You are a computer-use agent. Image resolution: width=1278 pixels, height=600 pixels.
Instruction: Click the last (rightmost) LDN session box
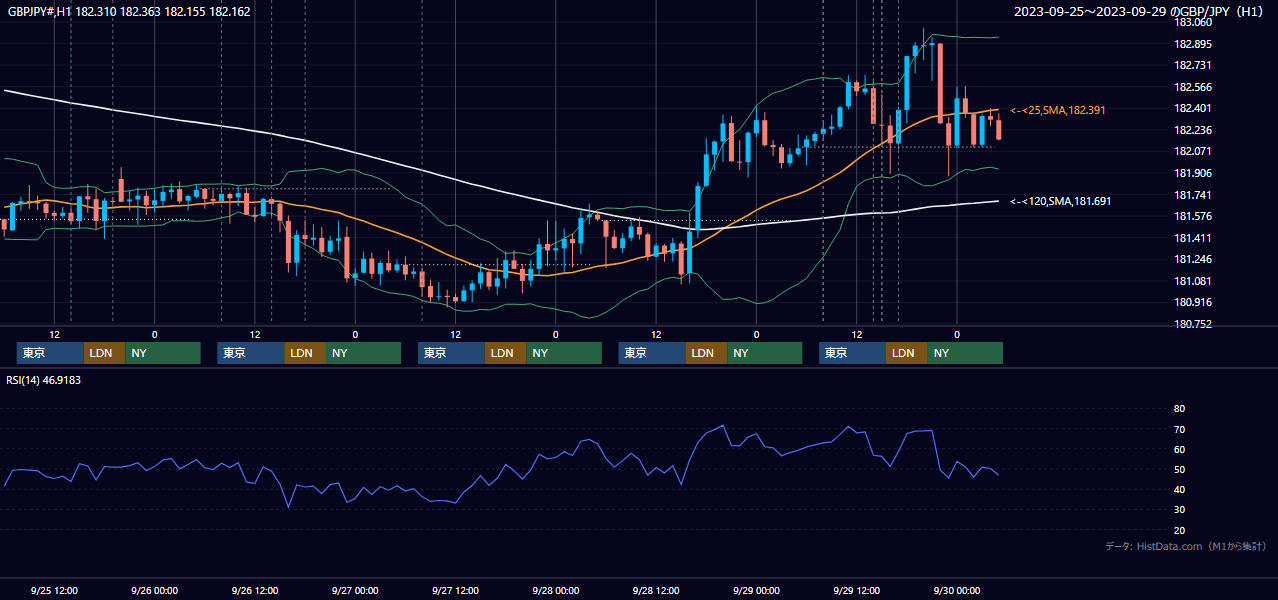coord(906,353)
